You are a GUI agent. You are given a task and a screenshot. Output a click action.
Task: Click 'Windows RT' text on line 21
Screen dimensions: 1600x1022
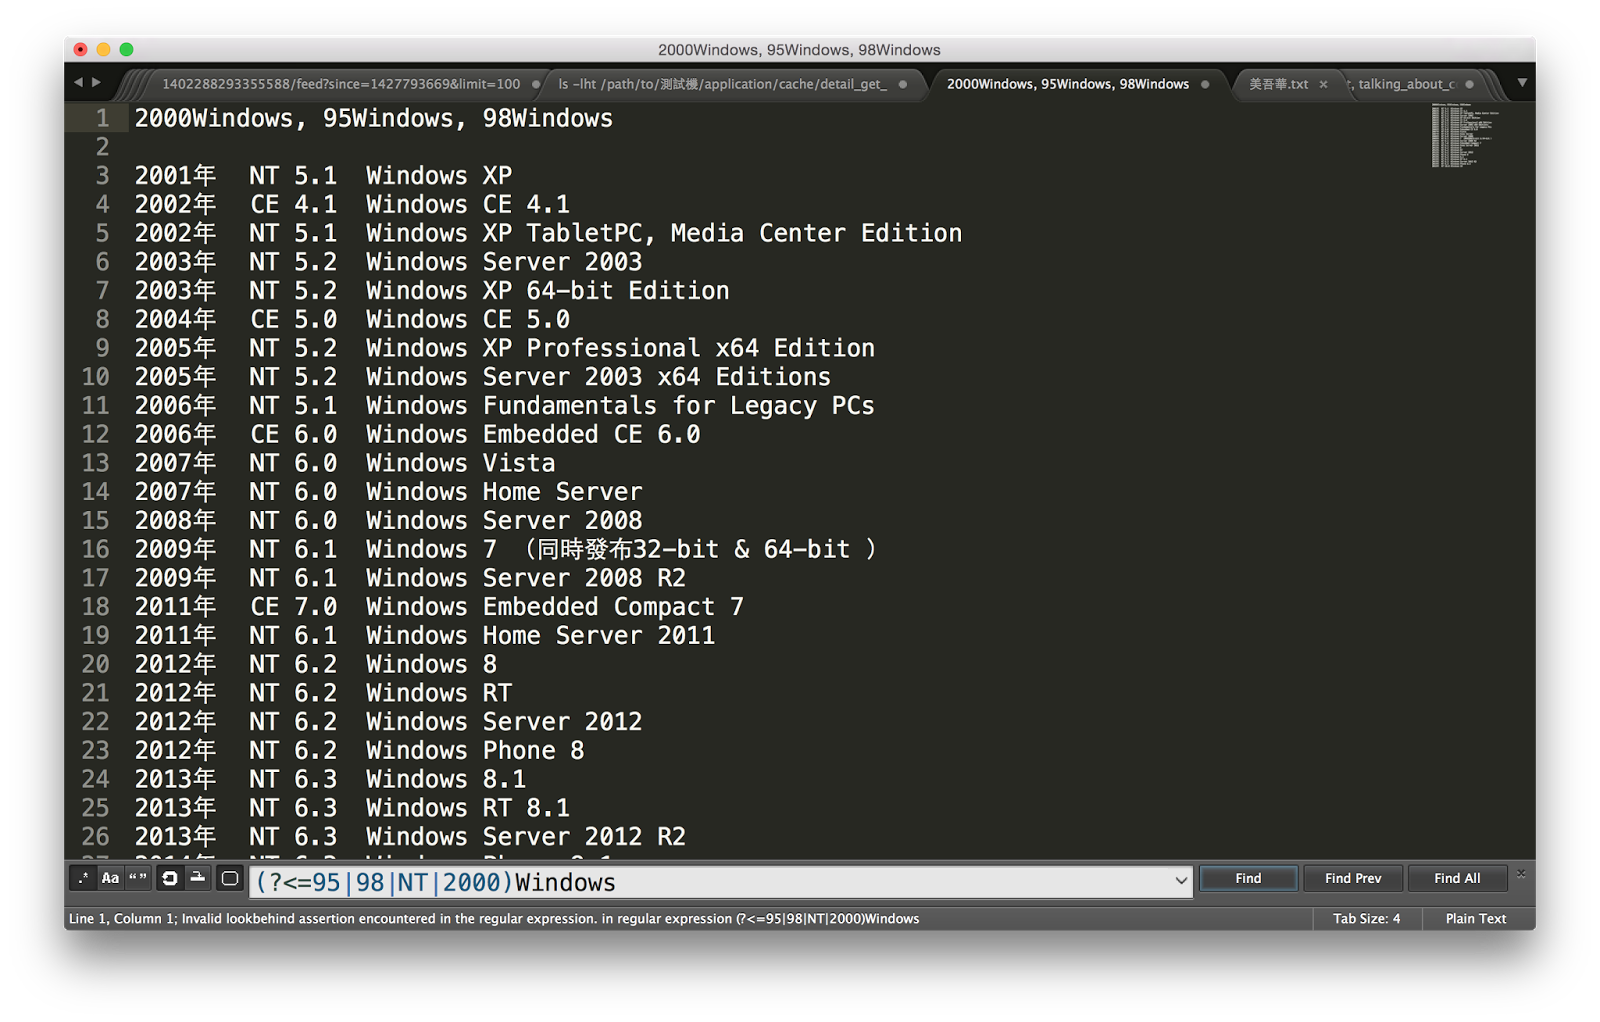[x=439, y=693]
